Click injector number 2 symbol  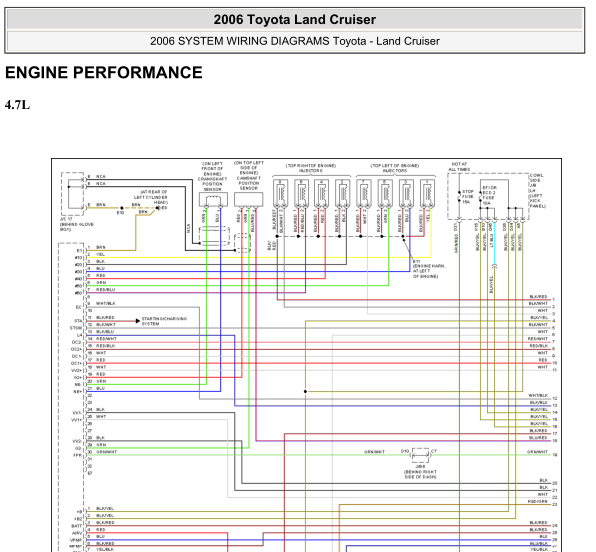[x=342, y=194]
